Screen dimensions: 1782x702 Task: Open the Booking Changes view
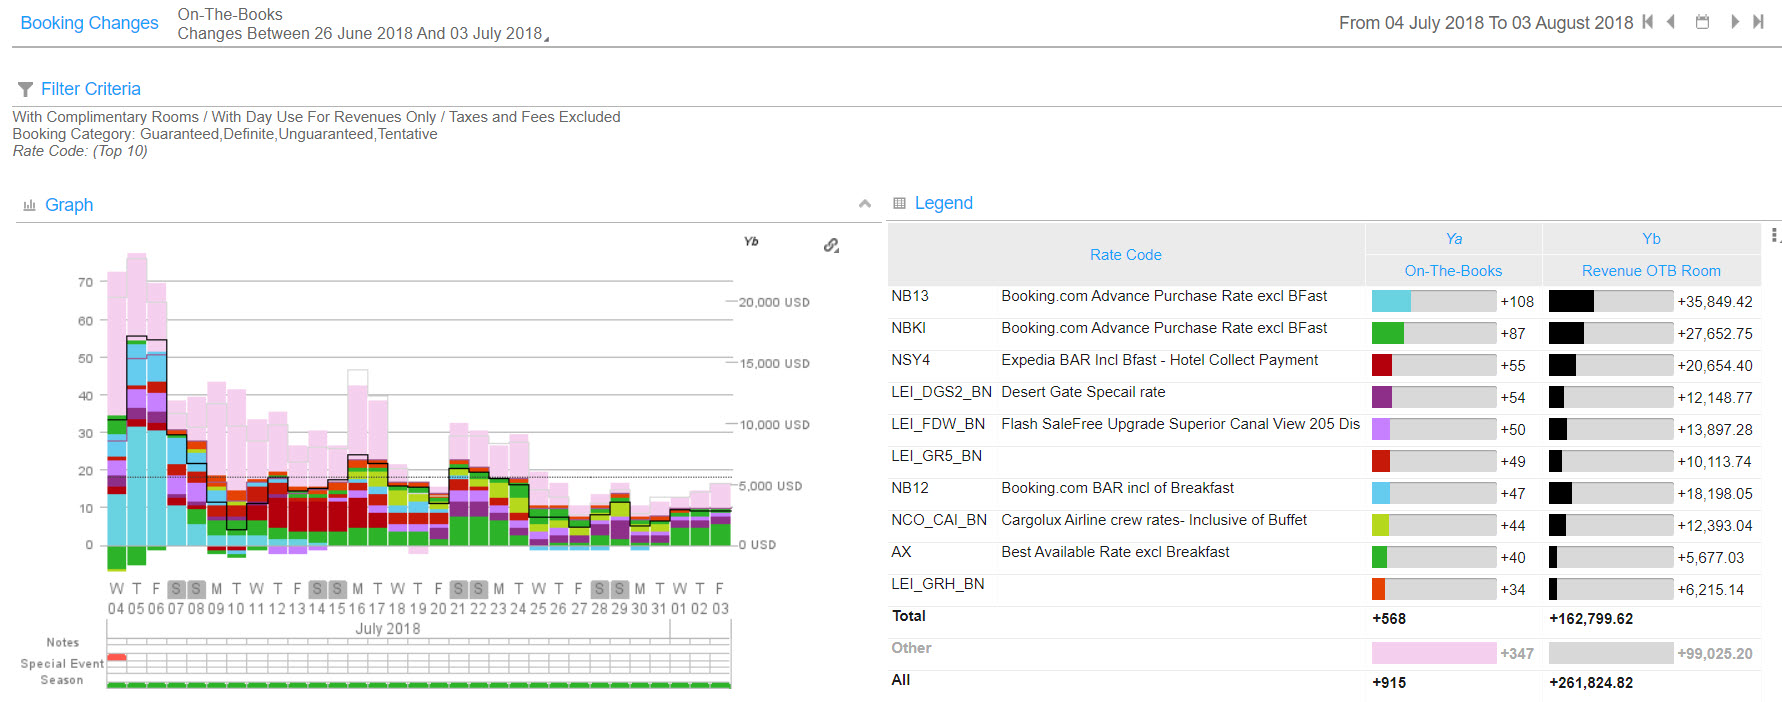(x=89, y=23)
